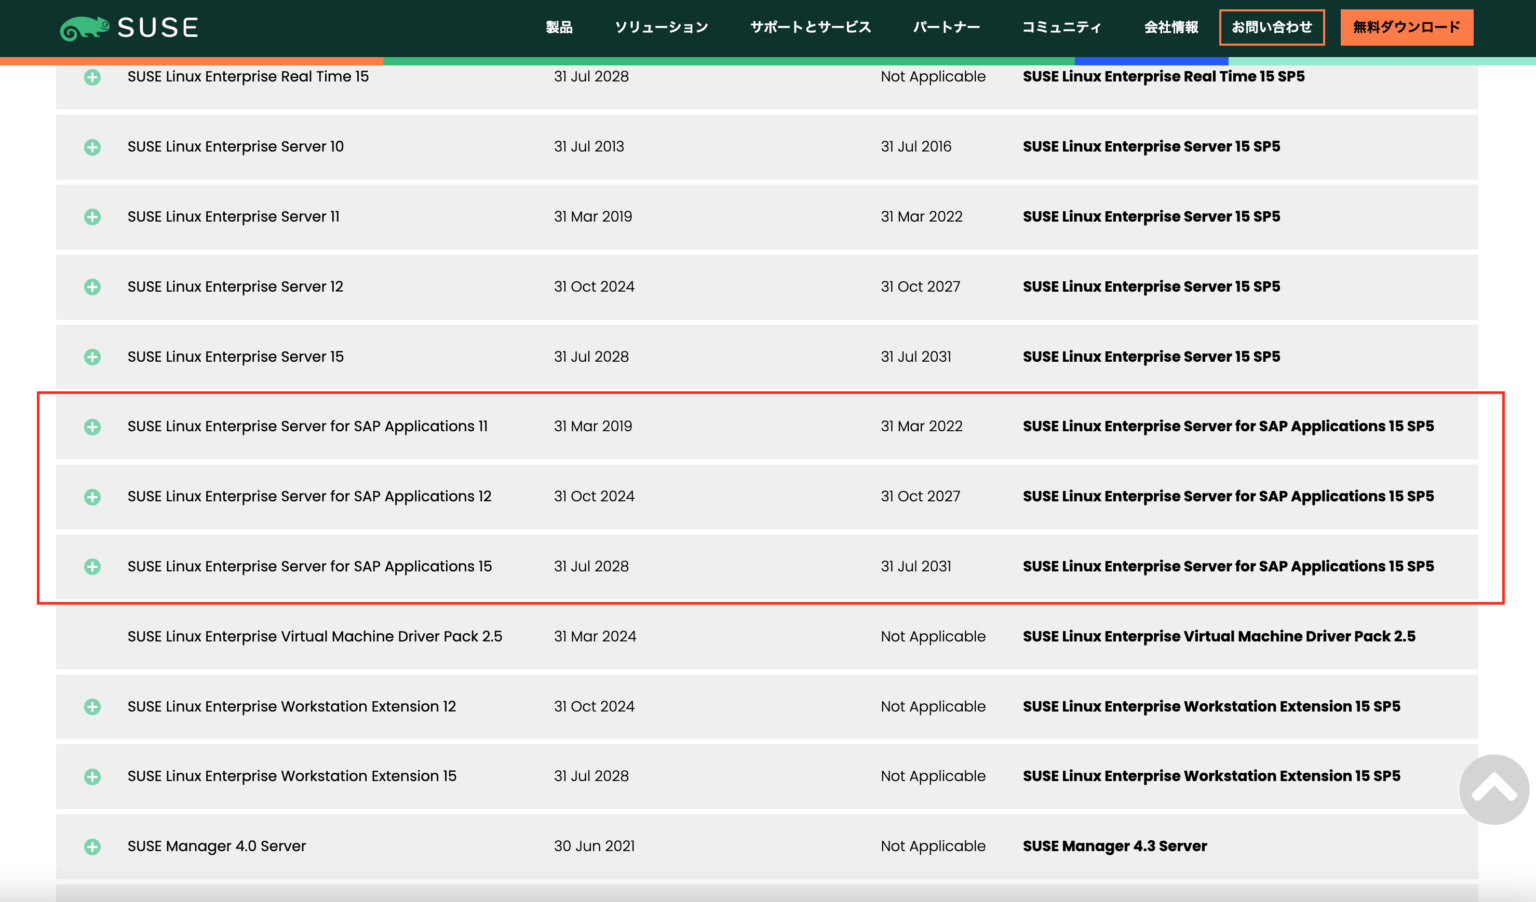Image resolution: width=1536 pixels, height=902 pixels.
Task: Expand SUSE Linux Enterprise Server for SAP Applications 15
Action: (x=92, y=566)
